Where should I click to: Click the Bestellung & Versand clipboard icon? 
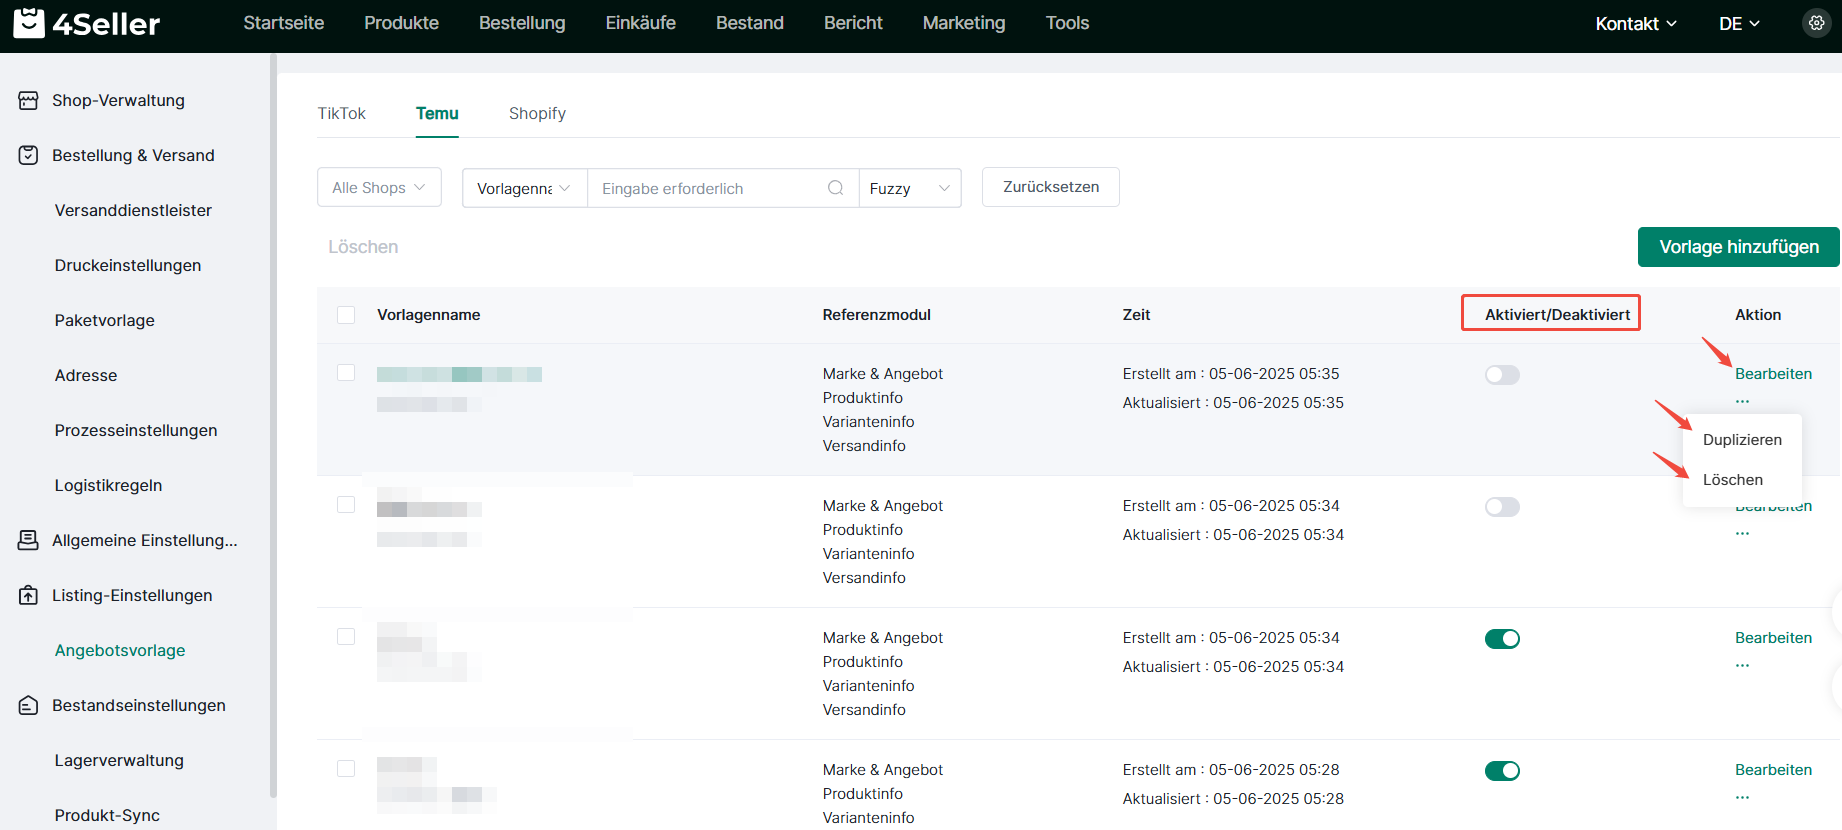tap(28, 156)
